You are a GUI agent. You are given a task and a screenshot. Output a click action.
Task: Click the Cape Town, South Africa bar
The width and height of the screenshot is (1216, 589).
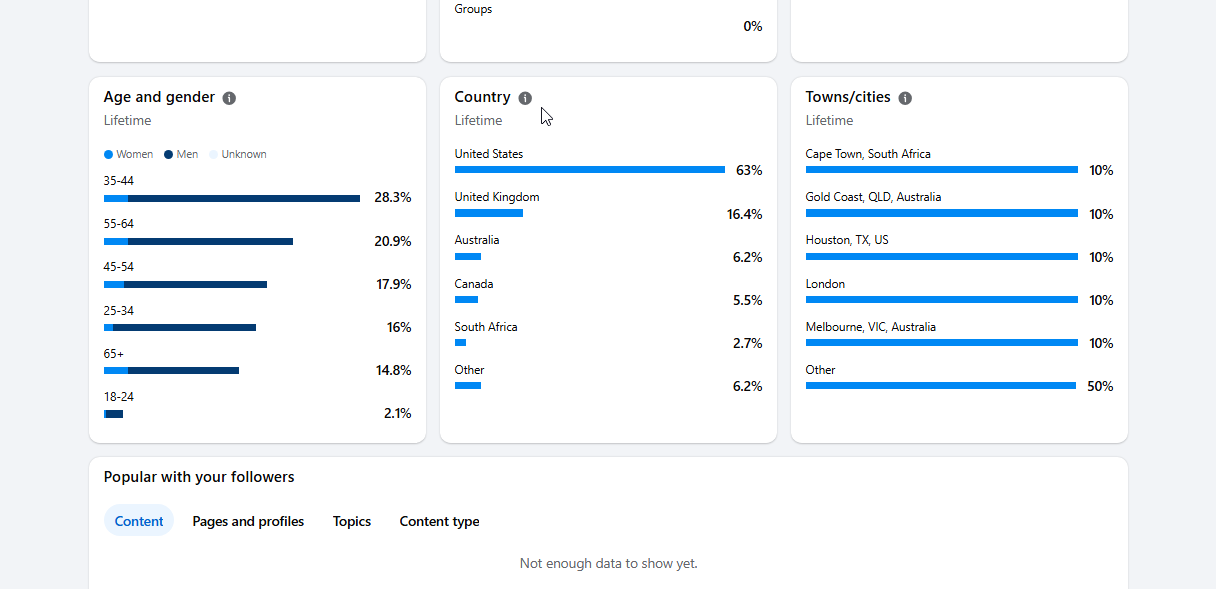942,170
